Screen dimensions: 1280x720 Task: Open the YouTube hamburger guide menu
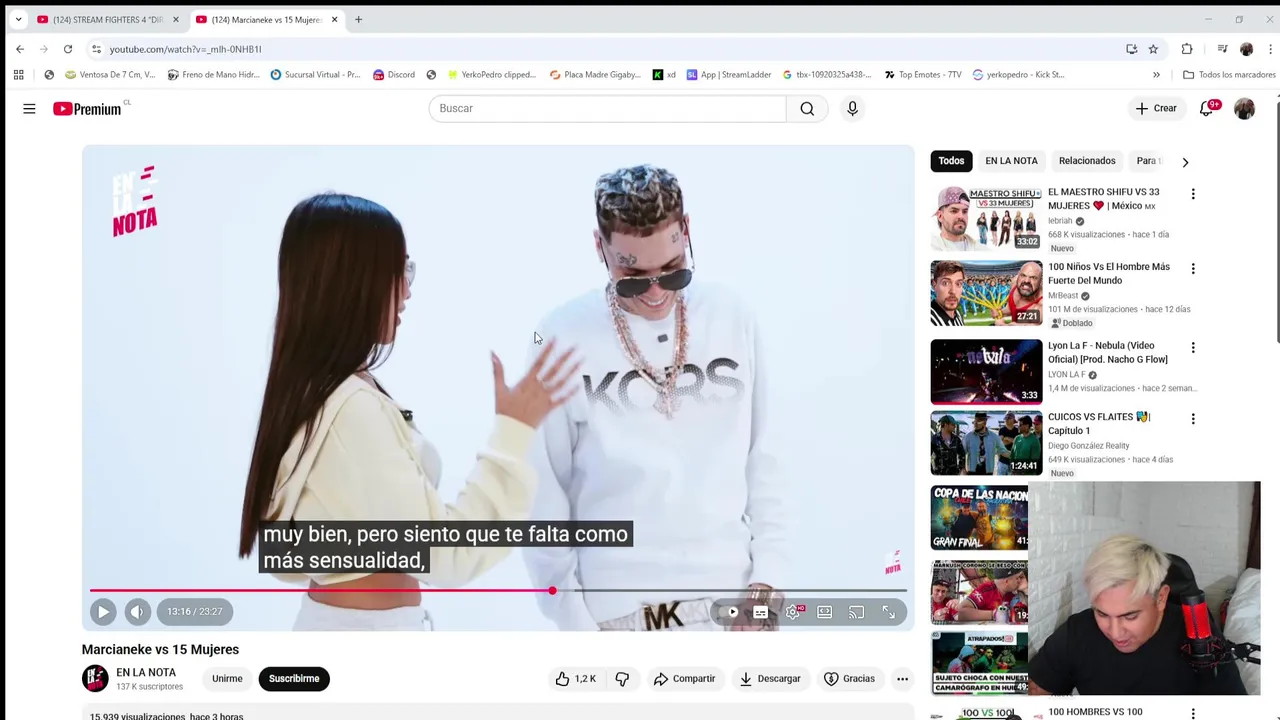click(29, 108)
